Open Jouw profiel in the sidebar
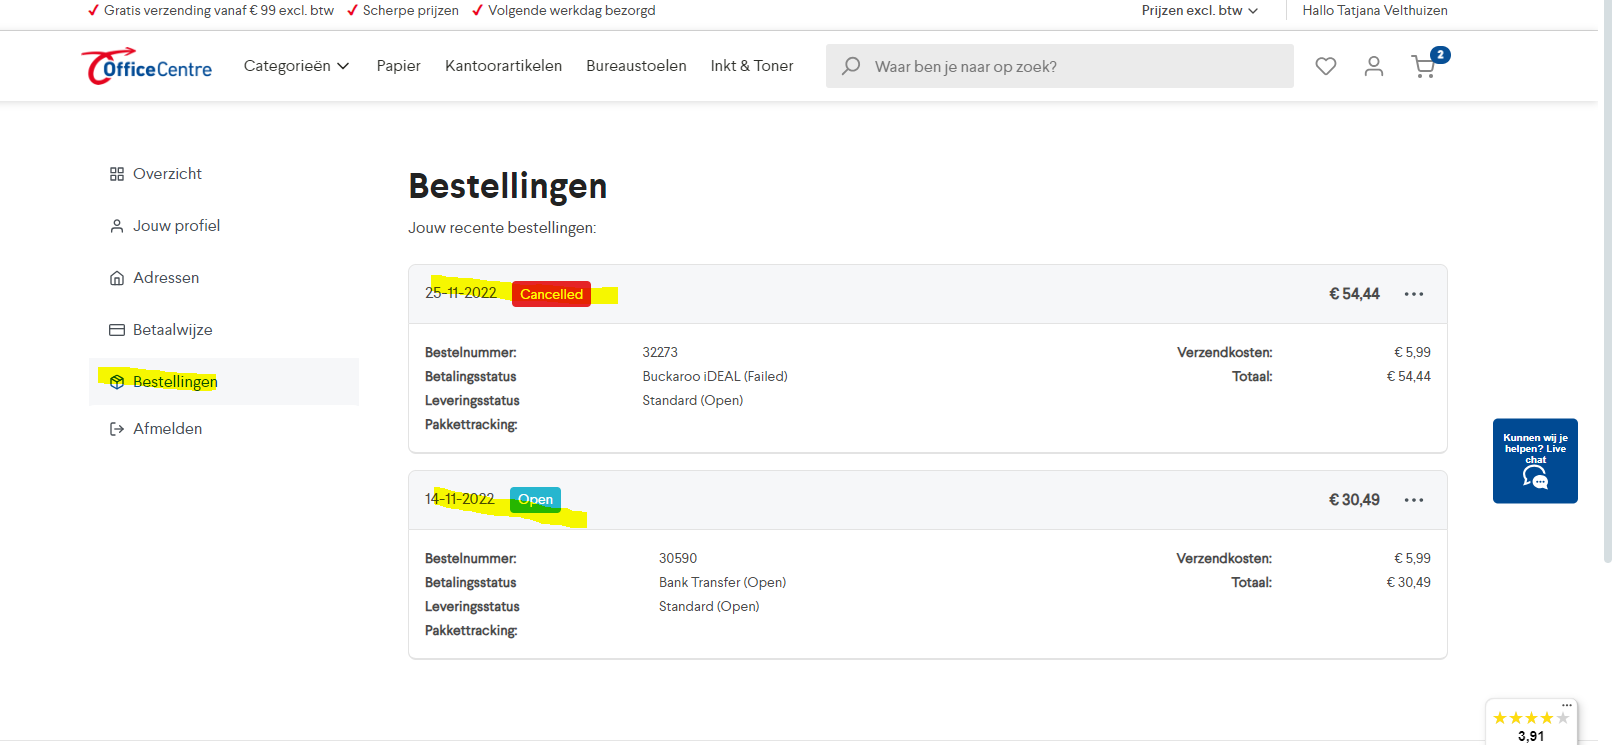Image resolution: width=1618 pixels, height=745 pixels. point(224,226)
